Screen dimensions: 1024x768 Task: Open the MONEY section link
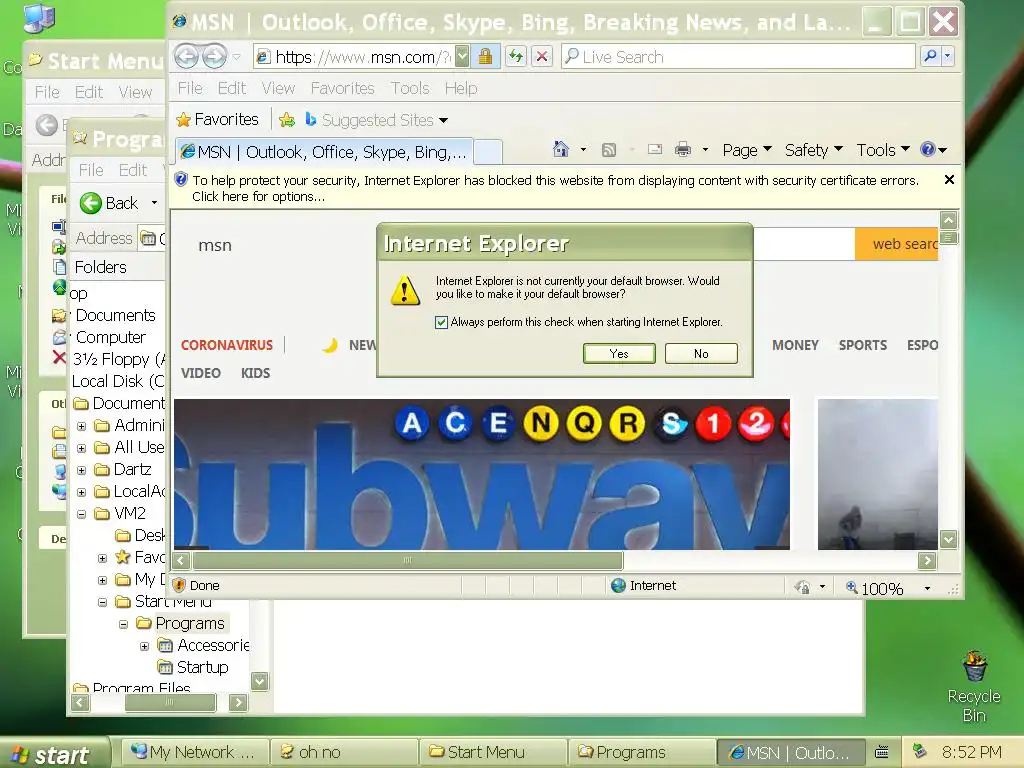(x=795, y=345)
